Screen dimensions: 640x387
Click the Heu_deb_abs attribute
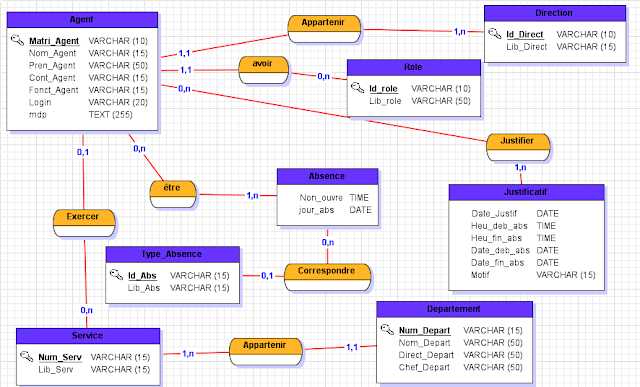499,226
